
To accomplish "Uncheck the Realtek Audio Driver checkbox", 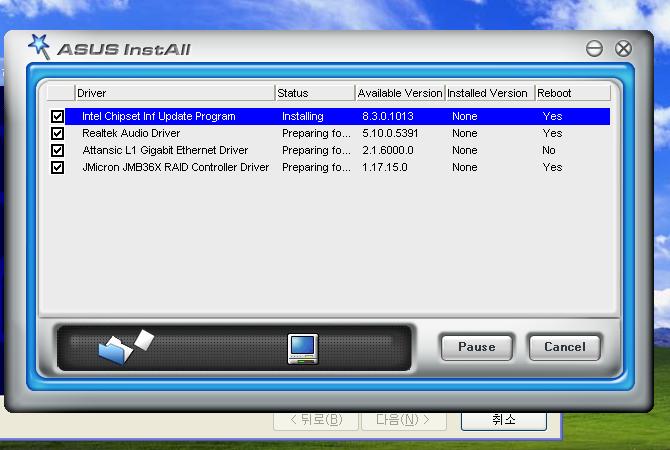I will (57, 133).
